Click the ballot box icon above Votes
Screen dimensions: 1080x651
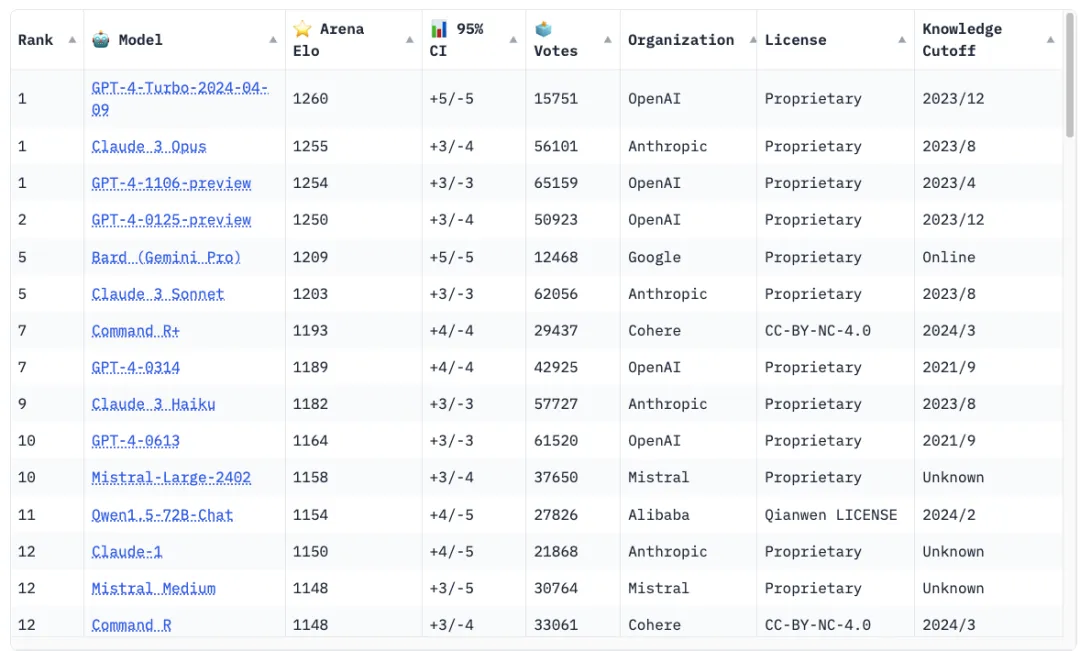[x=543, y=29]
